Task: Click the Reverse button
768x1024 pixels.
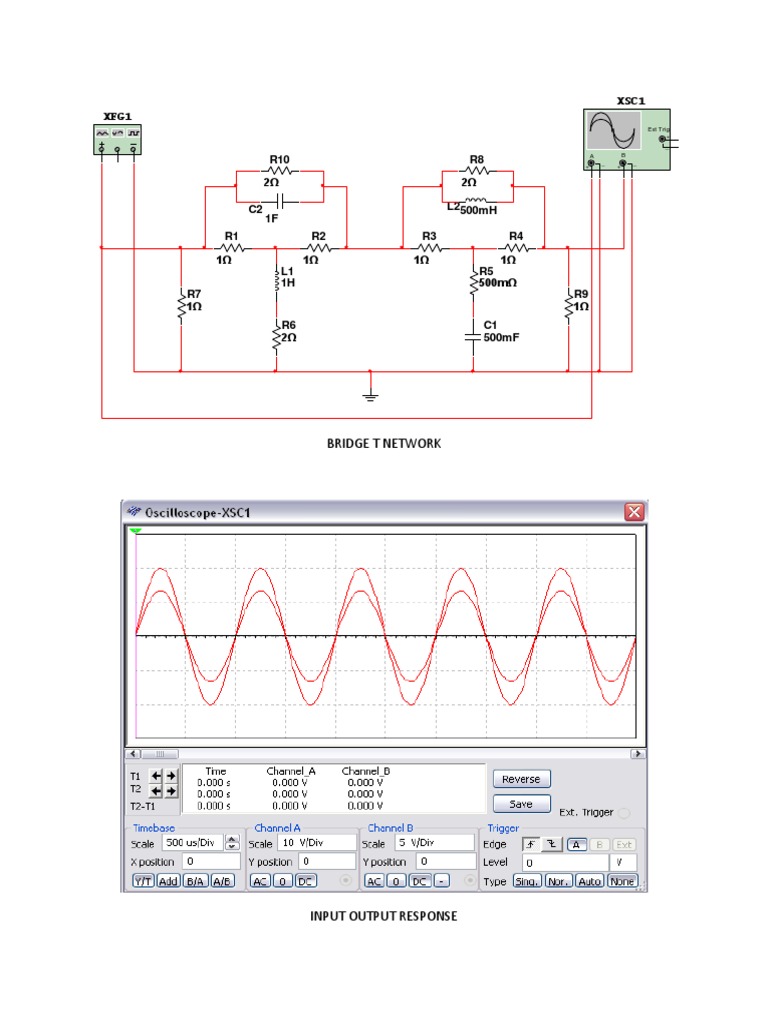Action: [x=521, y=779]
